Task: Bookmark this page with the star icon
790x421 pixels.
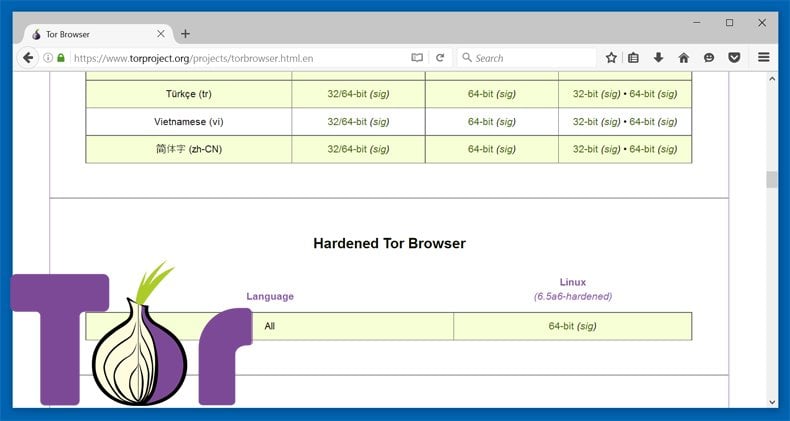Action: [611, 58]
